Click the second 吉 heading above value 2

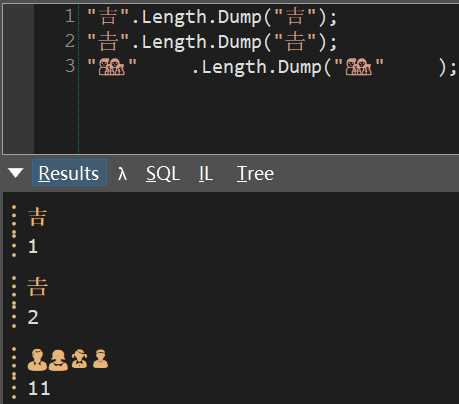(x=37, y=287)
